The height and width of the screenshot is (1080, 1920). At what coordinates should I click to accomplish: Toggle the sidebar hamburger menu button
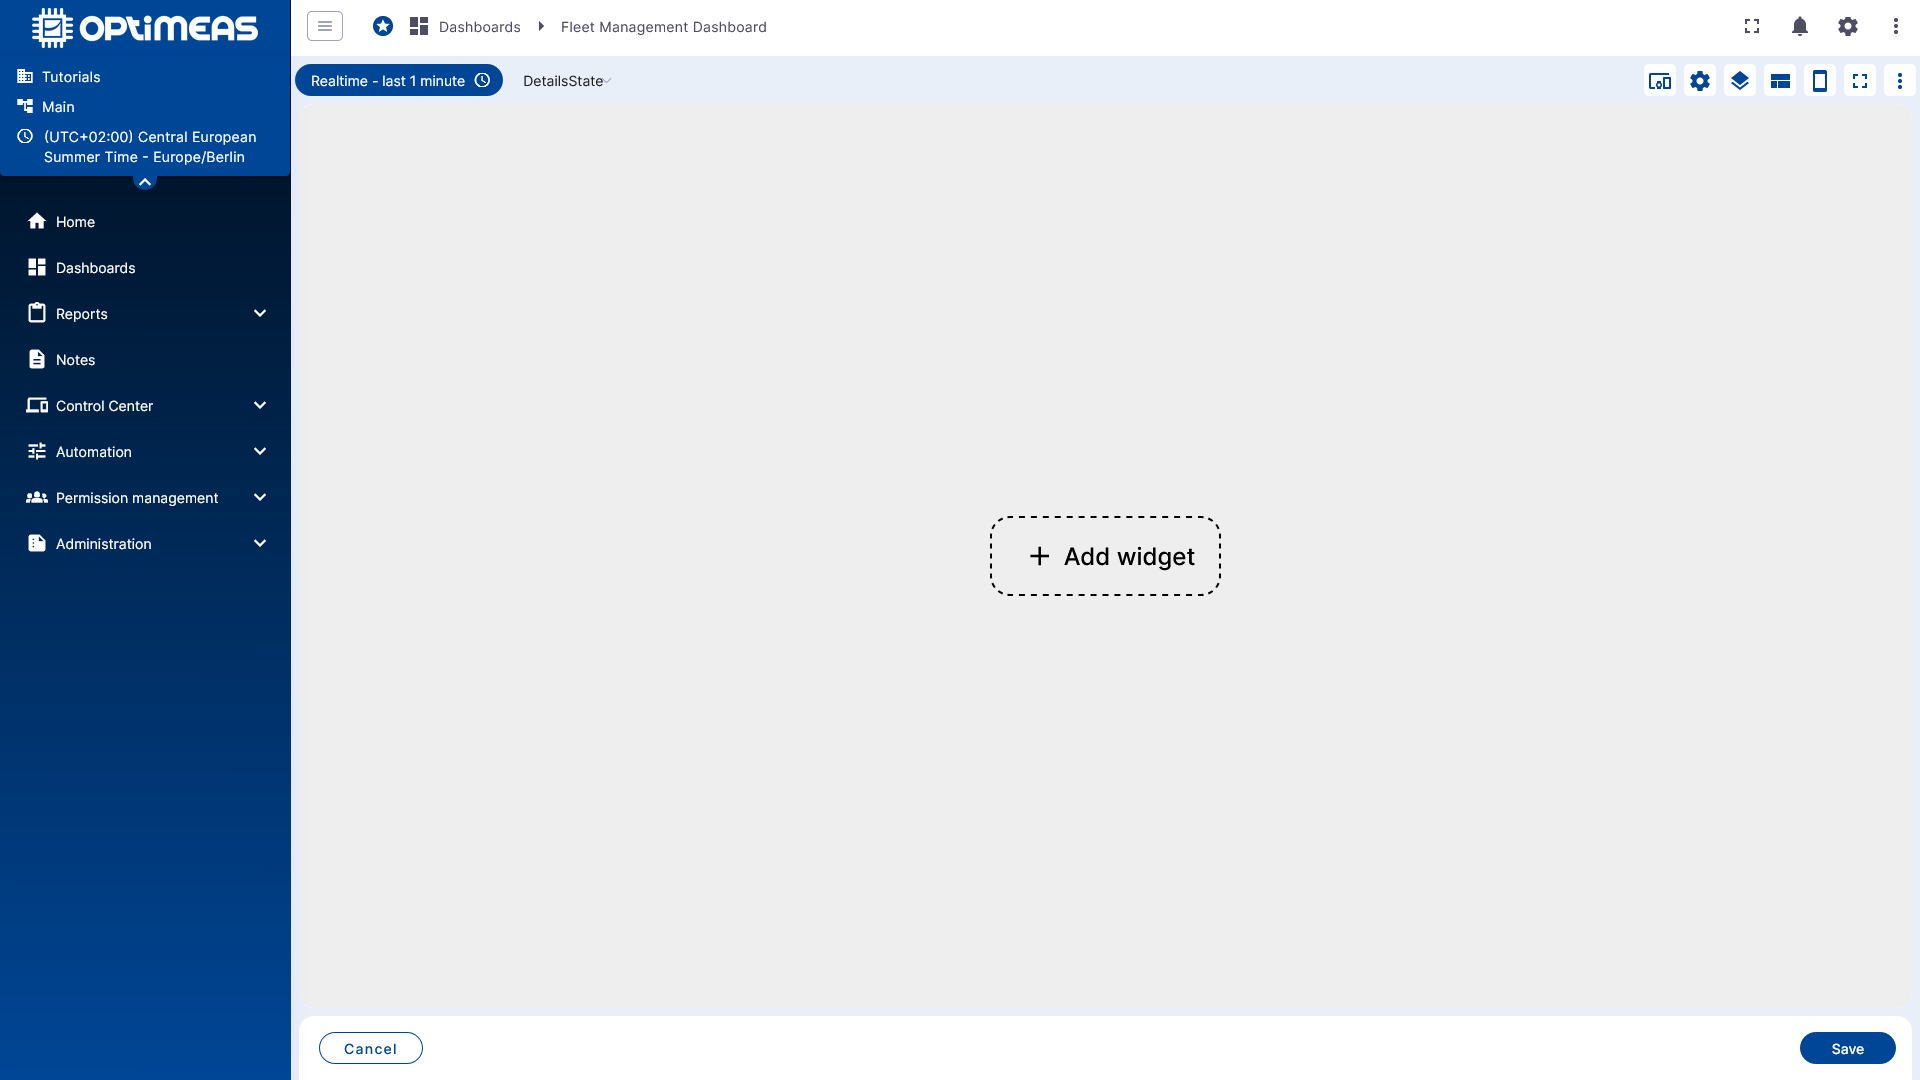pos(325,26)
